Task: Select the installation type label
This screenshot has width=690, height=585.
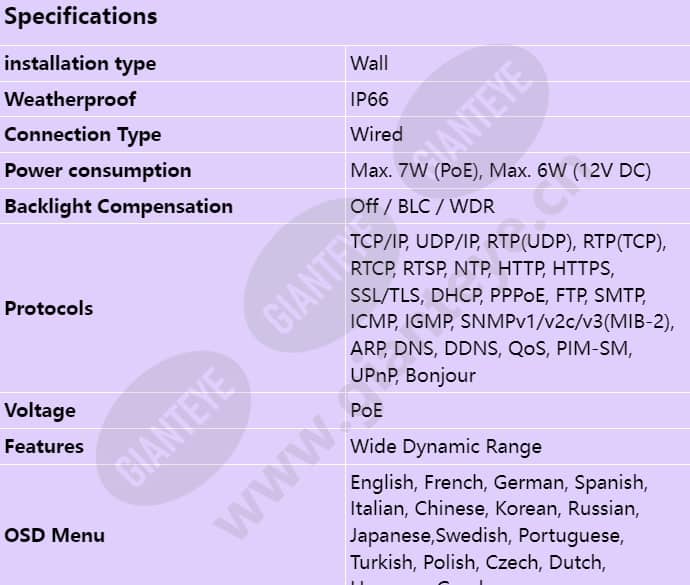Action: click(x=80, y=64)
